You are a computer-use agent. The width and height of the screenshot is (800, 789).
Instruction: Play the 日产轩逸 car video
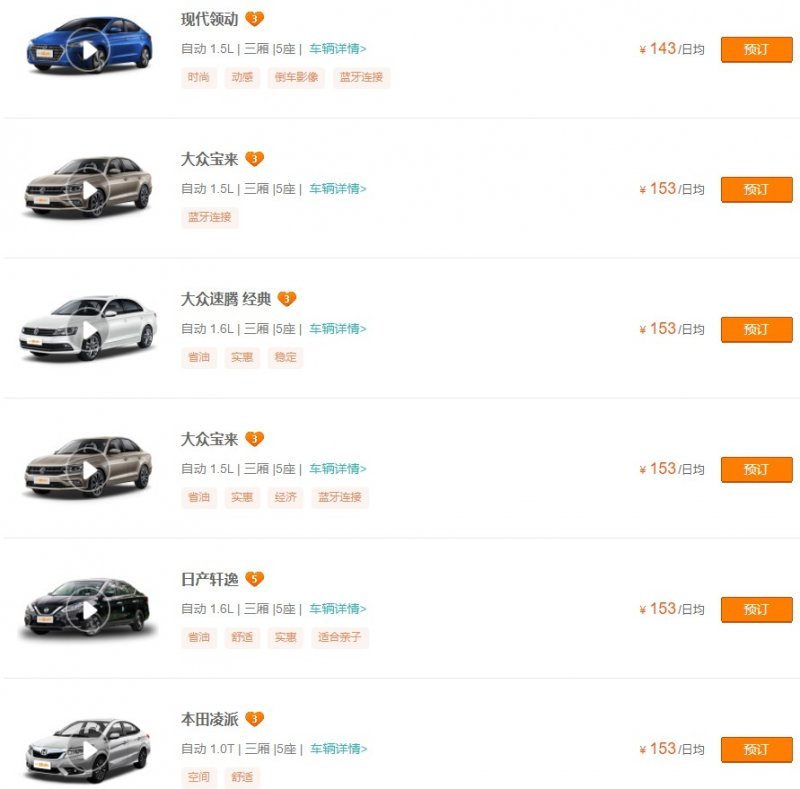point(89,609)
